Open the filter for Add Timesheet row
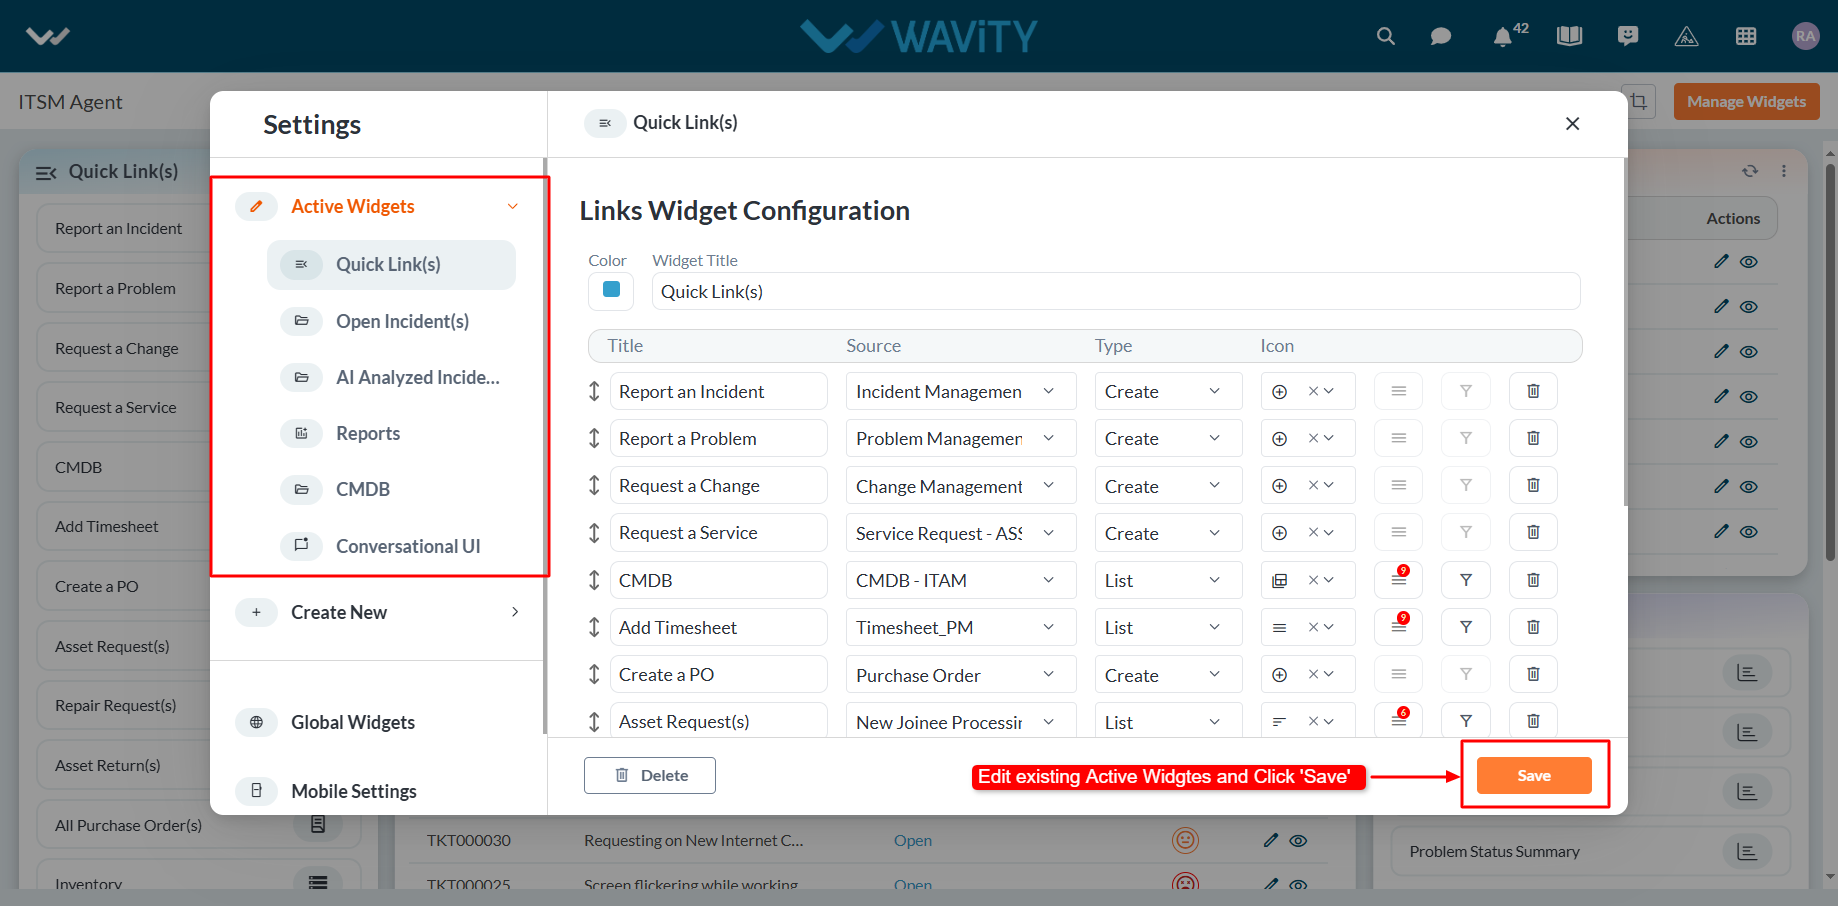This screenshot has width=1838, height=906. click(1466, 627)
